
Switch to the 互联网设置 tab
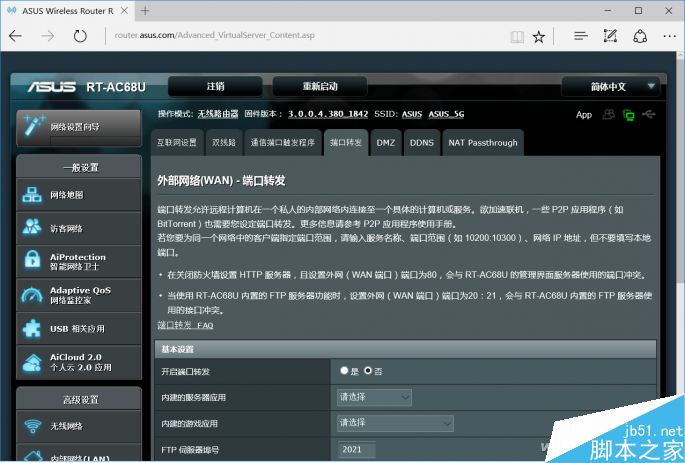[177, 143]
